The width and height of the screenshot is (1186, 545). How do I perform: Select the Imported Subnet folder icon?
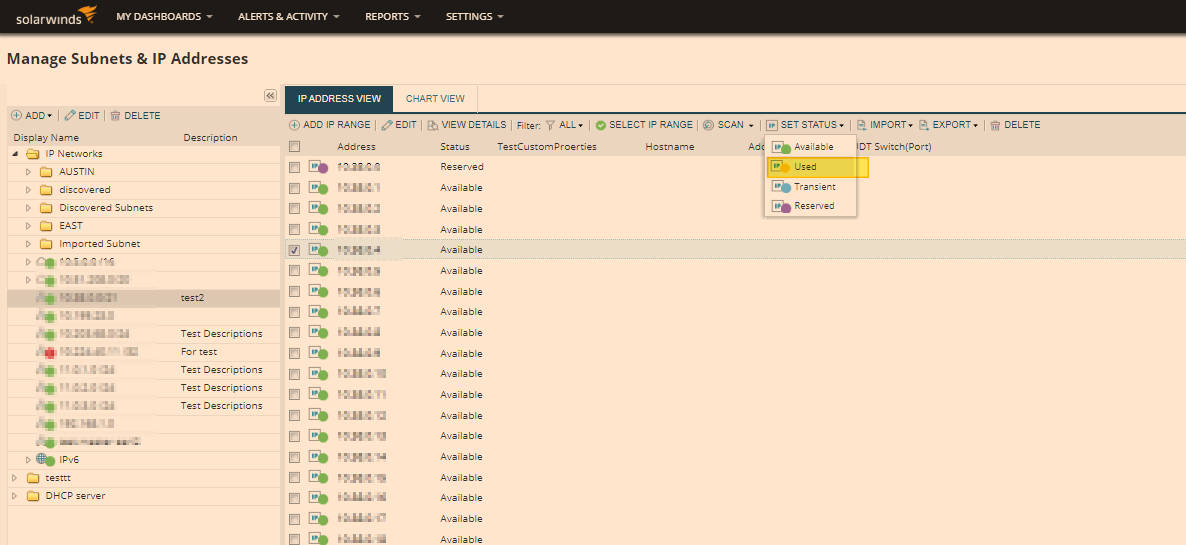click(x=46, y=244)
